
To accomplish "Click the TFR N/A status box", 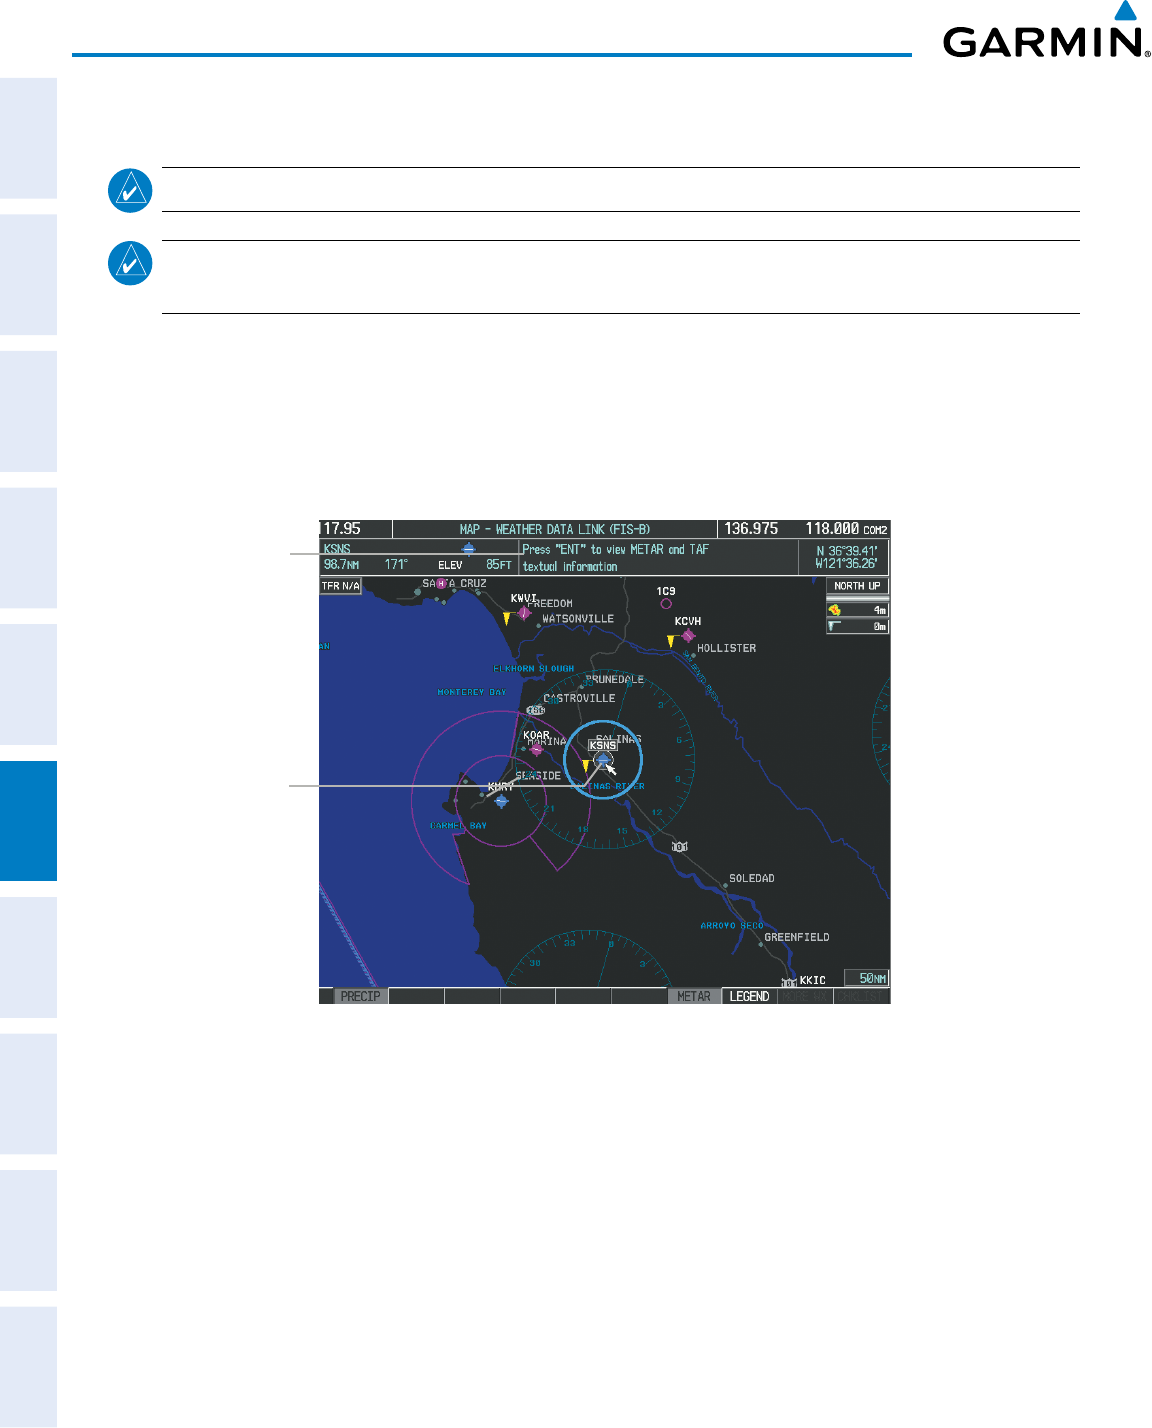I will coord(341,586).
